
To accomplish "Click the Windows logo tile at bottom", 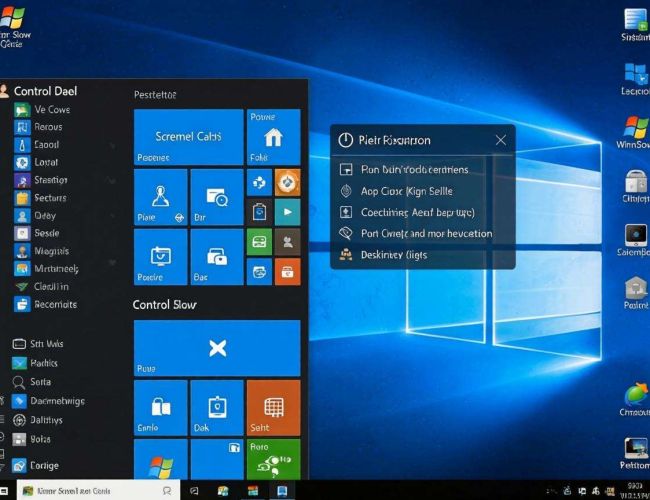I will (x=161, y=459).
